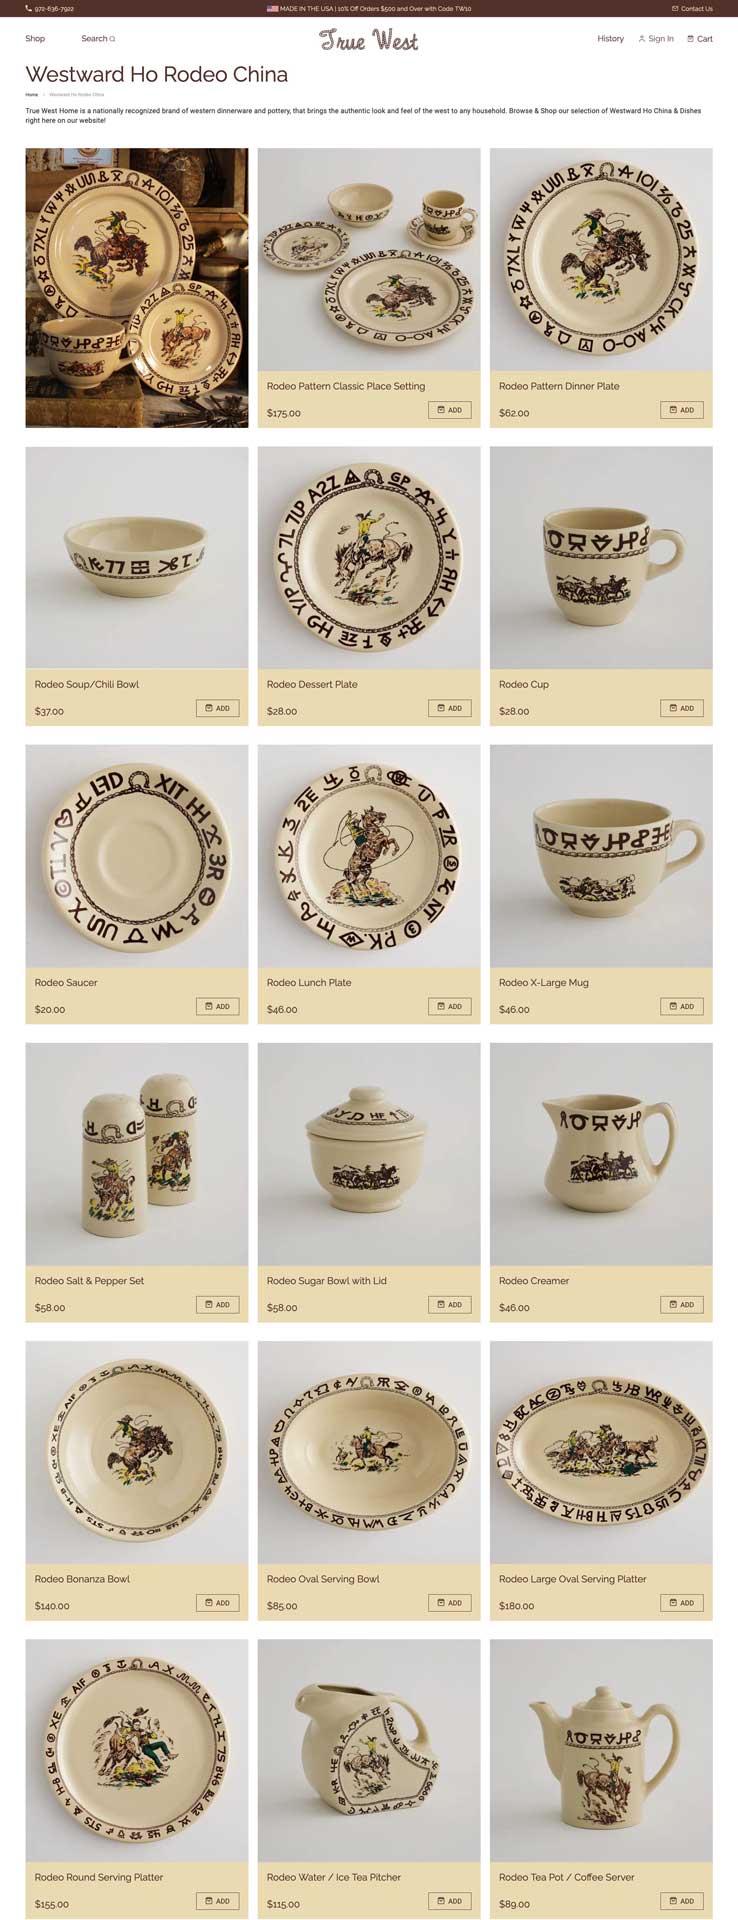Add Rodeo Soup/Chili Bowl to cart

[x=218, y=708]
